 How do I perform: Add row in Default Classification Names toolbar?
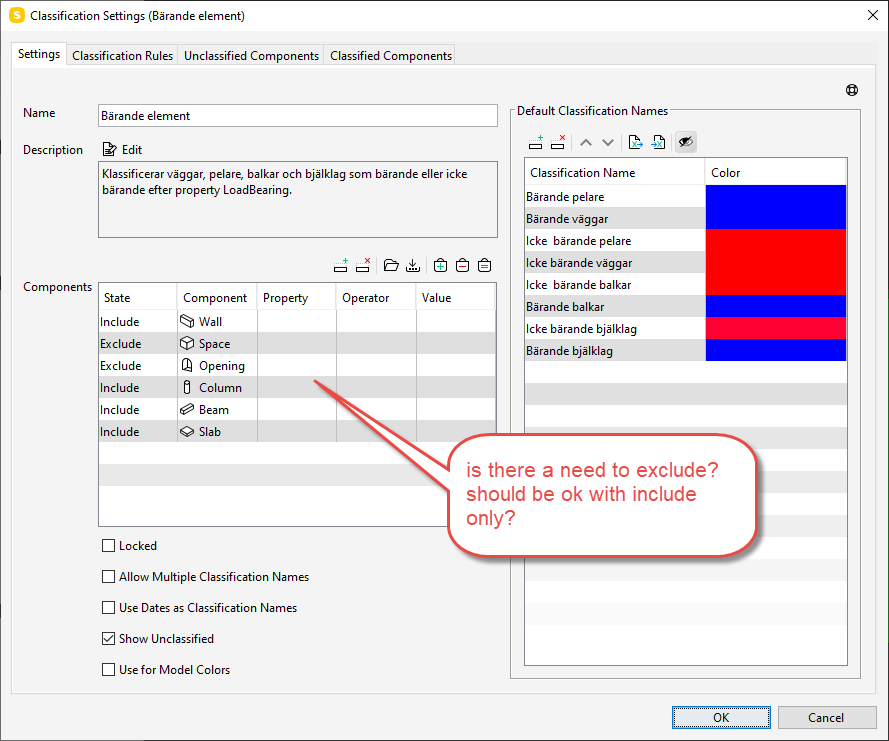click(x=536, y=142)
